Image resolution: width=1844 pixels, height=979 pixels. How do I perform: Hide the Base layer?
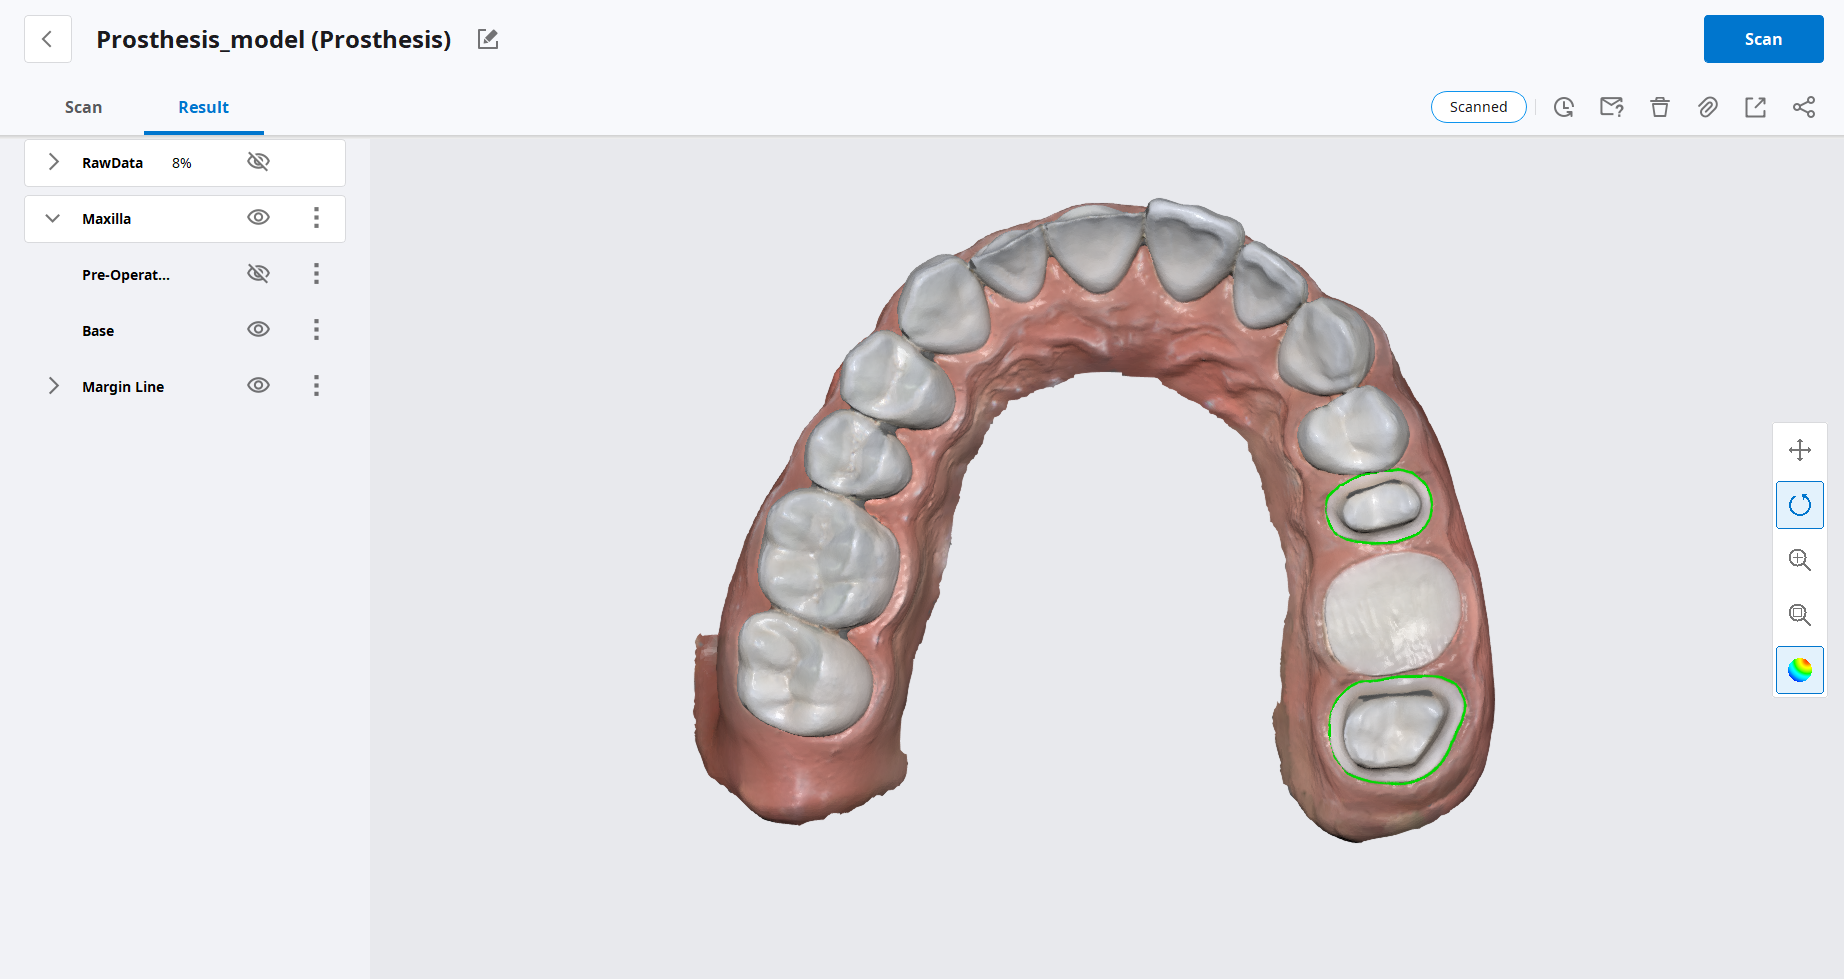pyautogui.click(x=258, y=330)
